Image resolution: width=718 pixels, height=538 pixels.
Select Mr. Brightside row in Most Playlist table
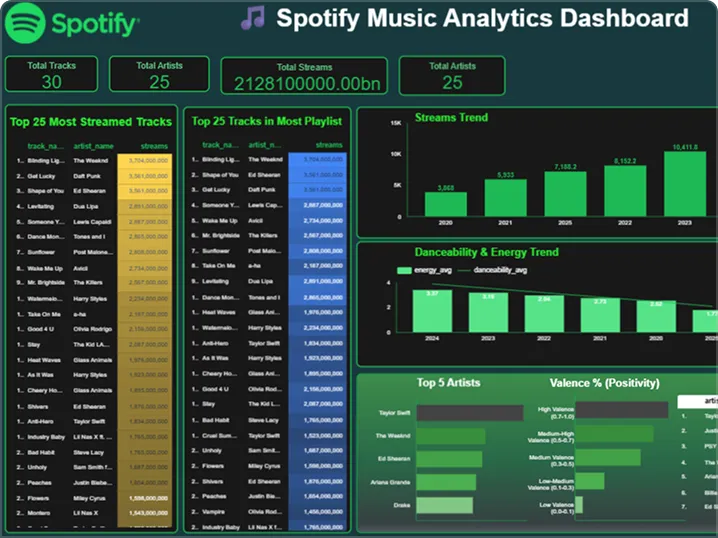269,235
